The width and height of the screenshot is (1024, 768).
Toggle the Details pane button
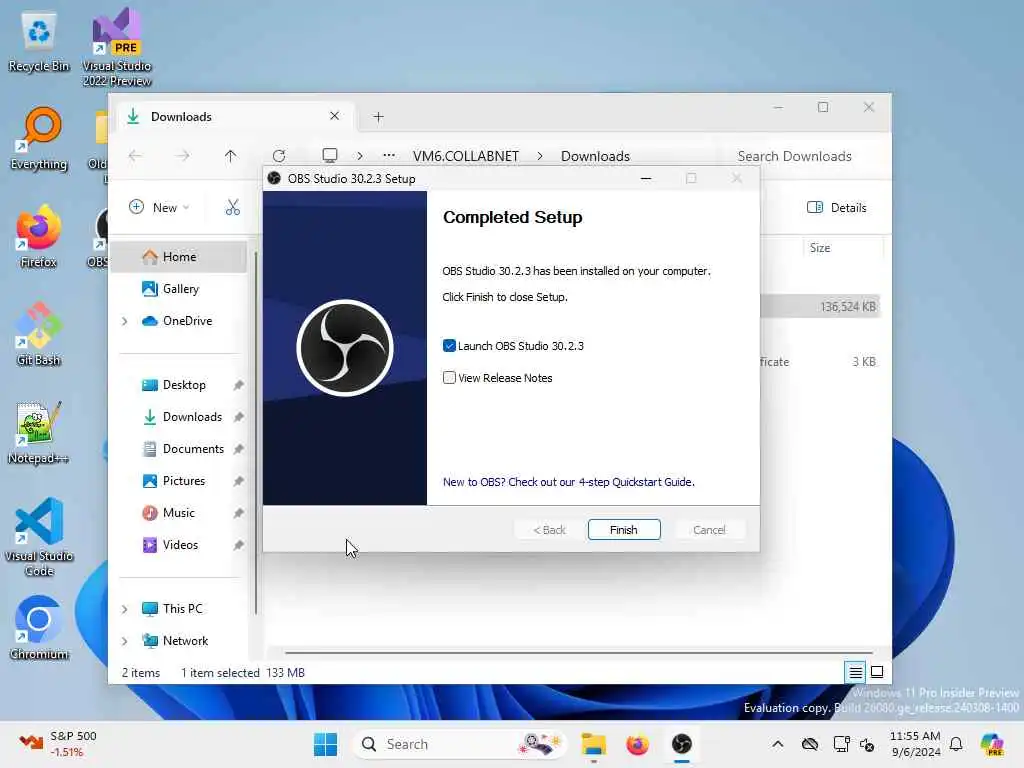click(837, 208)
